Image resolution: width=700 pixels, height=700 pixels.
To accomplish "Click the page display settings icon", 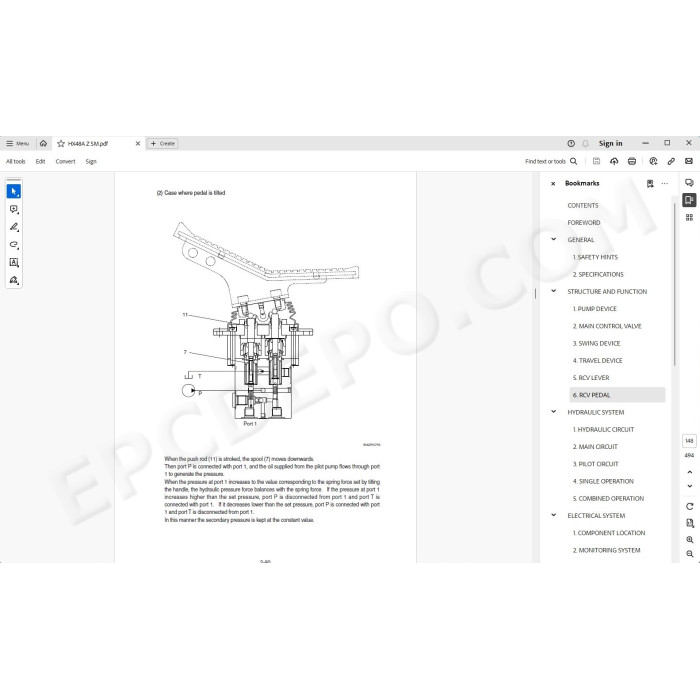I will pyautogui.click(x=690, y=523).
